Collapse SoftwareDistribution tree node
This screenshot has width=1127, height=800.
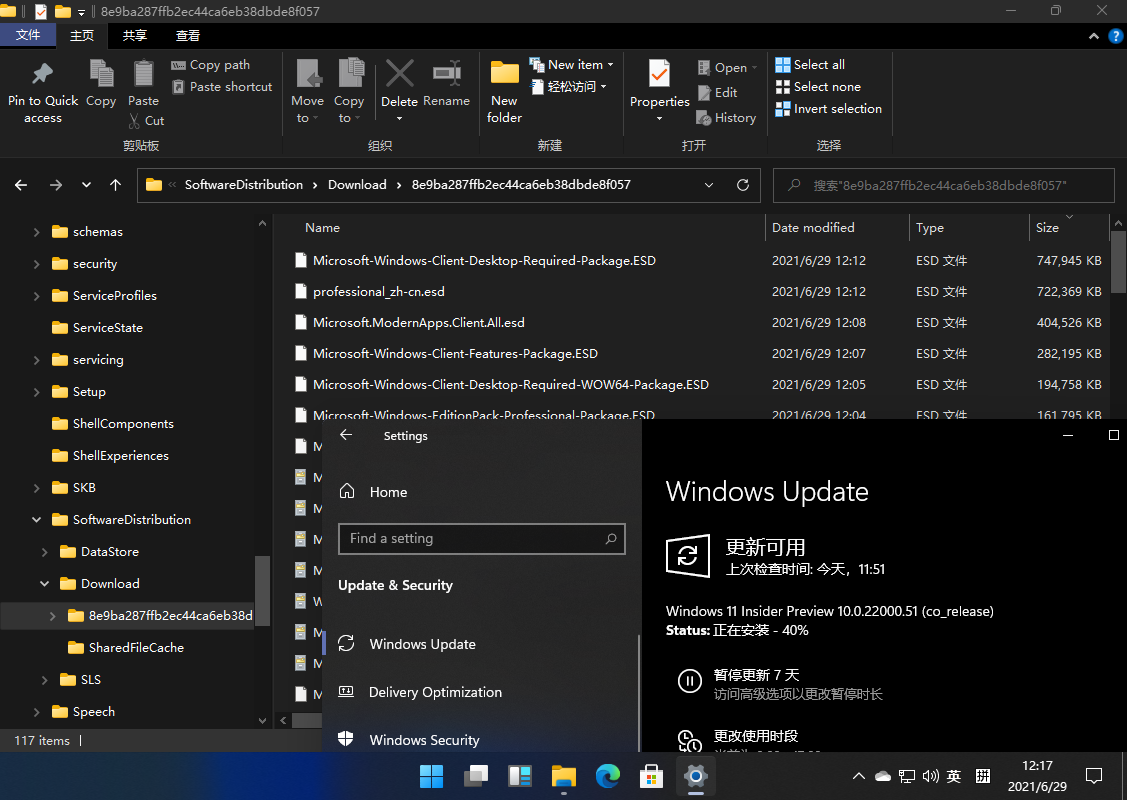(36, 520)
